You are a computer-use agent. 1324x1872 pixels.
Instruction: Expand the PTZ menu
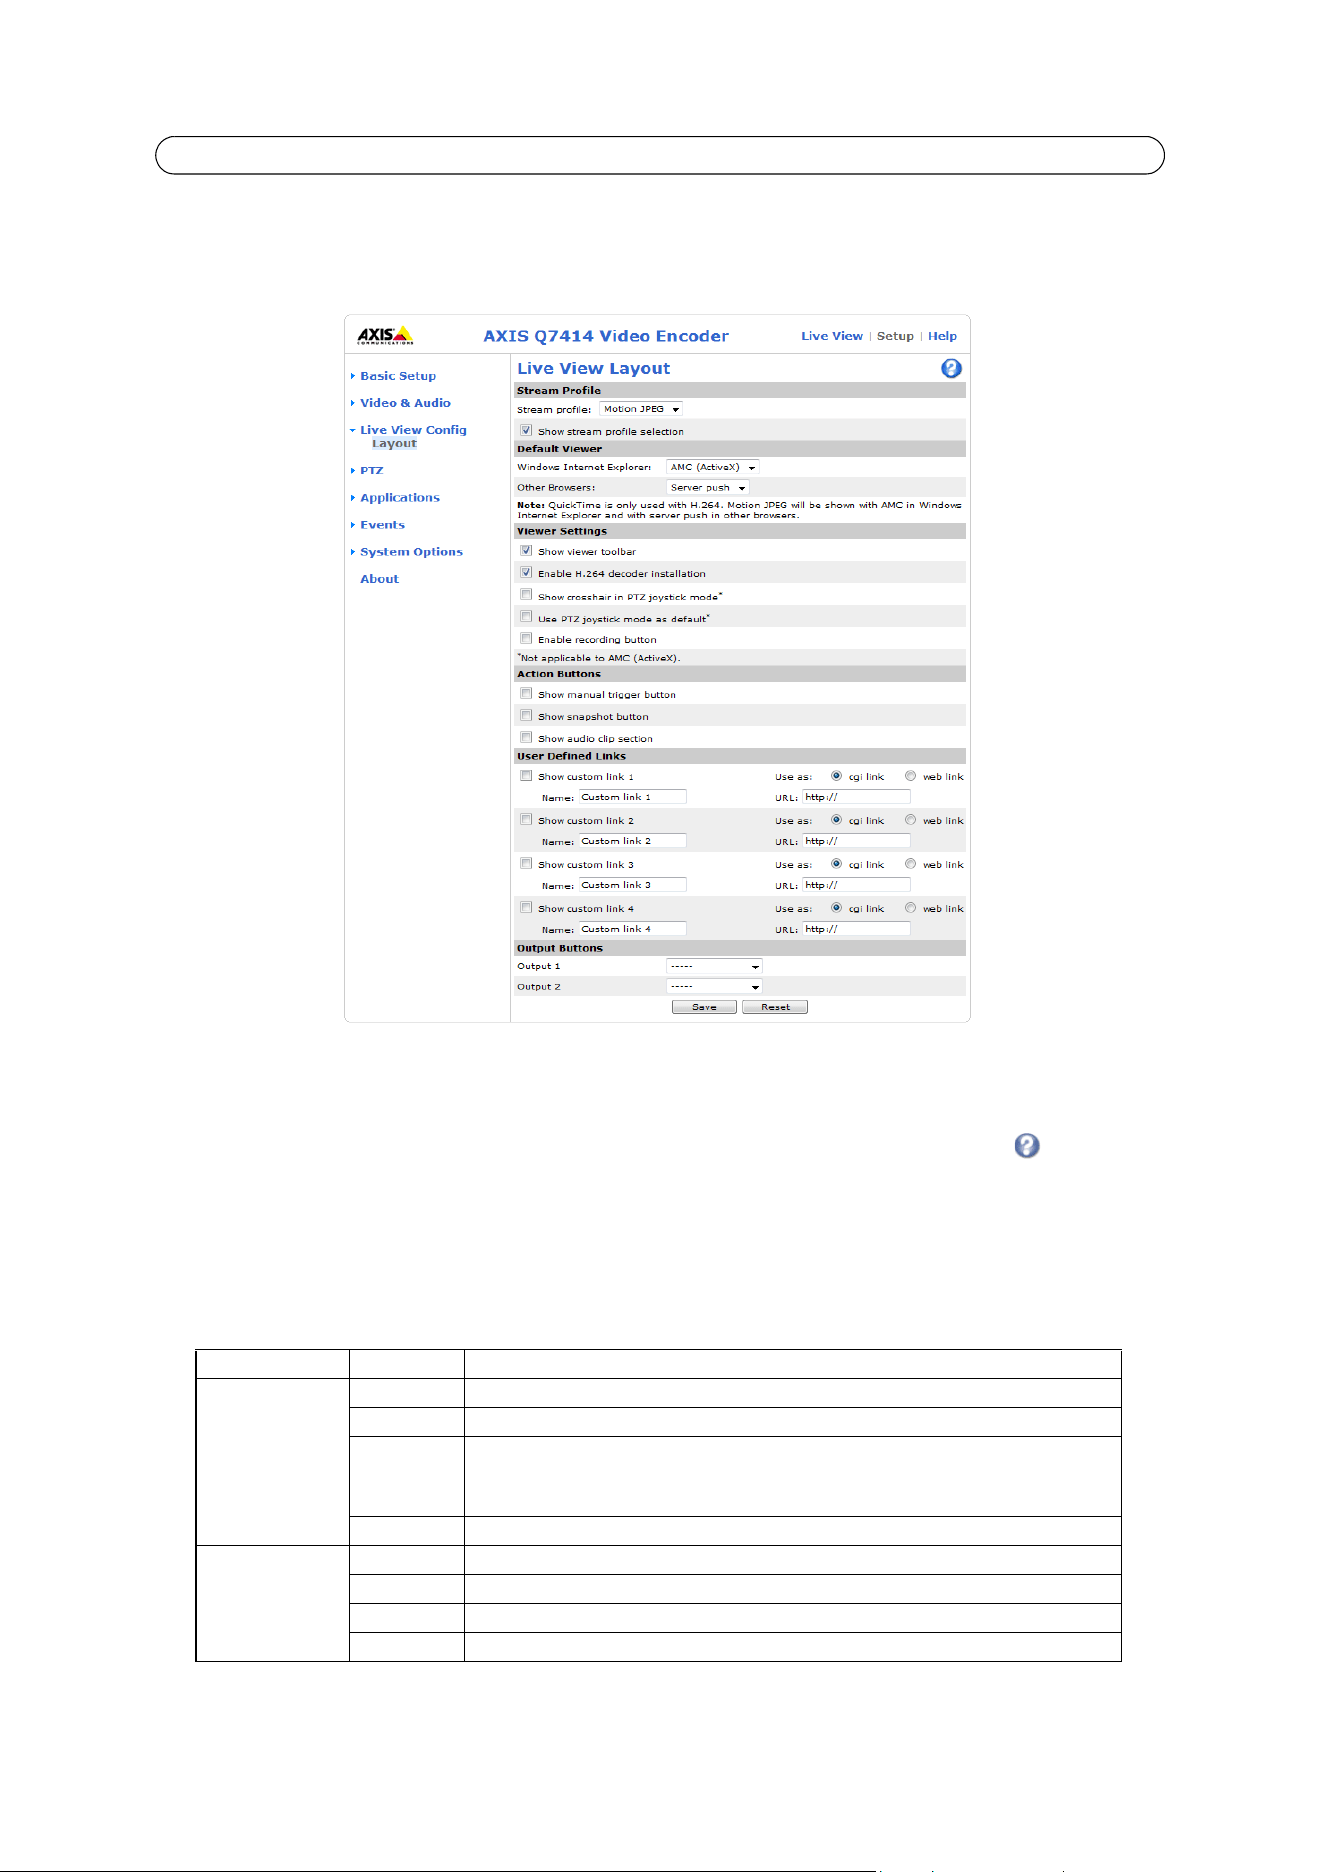(x=371, y=471)
